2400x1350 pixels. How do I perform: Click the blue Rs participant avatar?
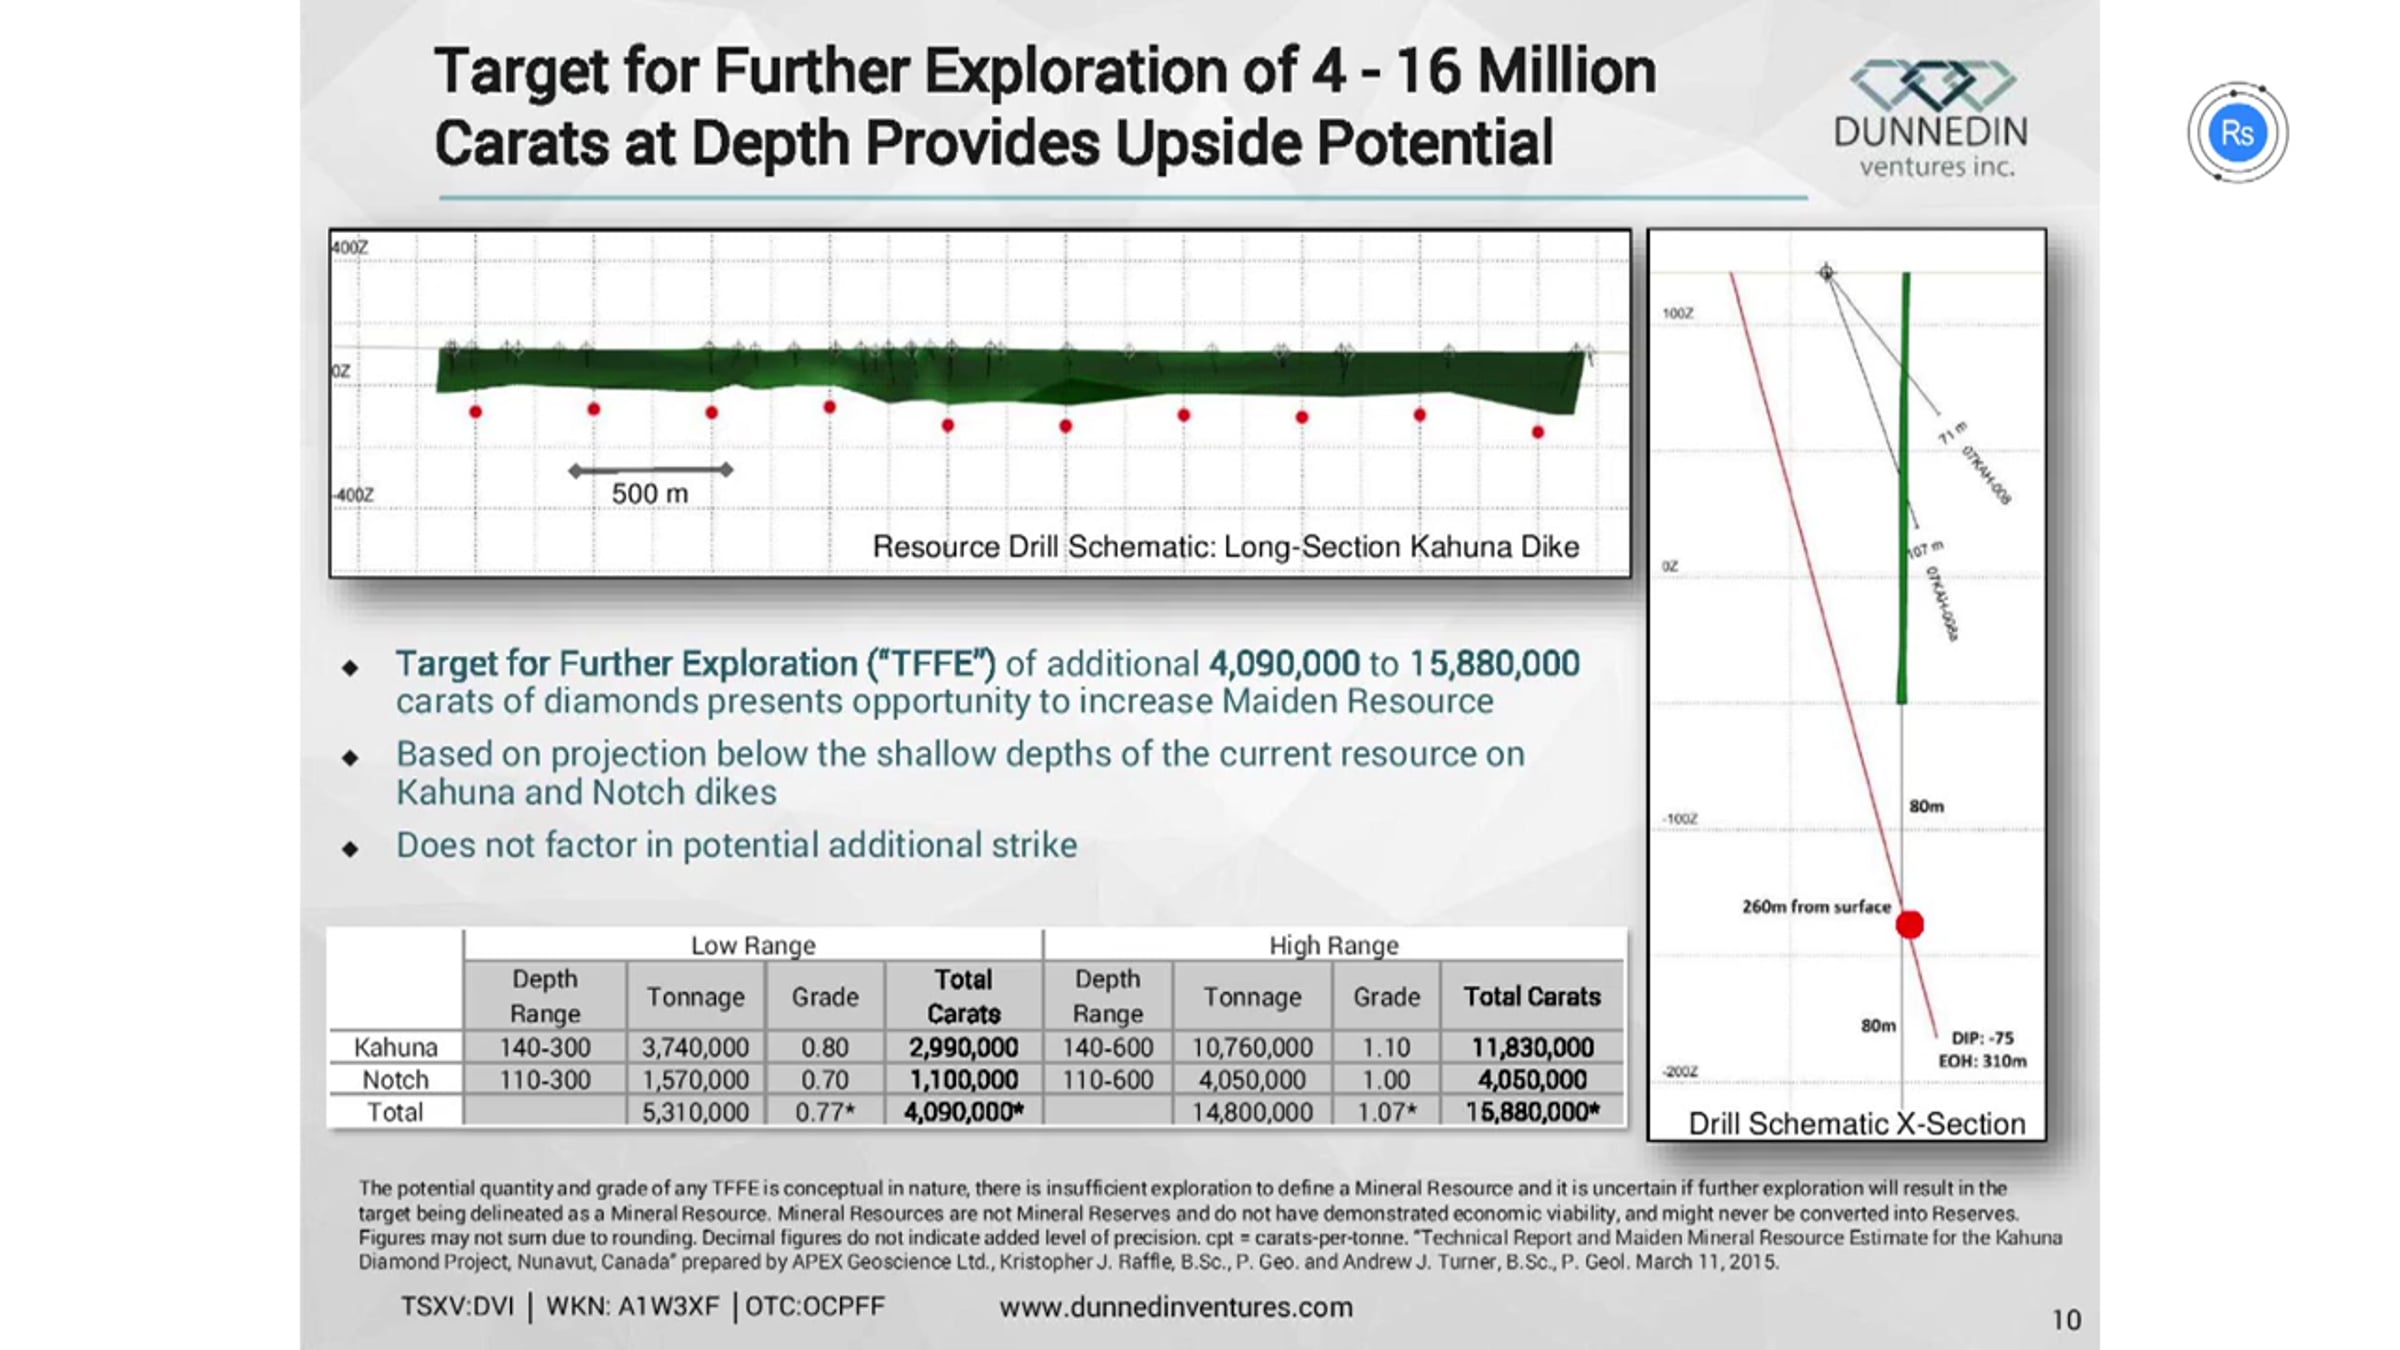[2237, 132]
